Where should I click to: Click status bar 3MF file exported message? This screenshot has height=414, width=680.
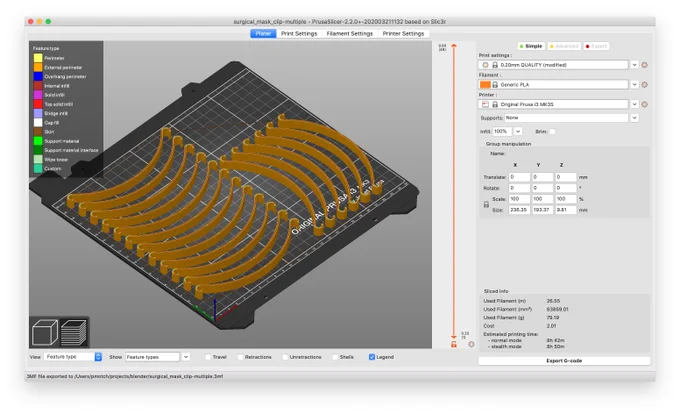(125, 376)
